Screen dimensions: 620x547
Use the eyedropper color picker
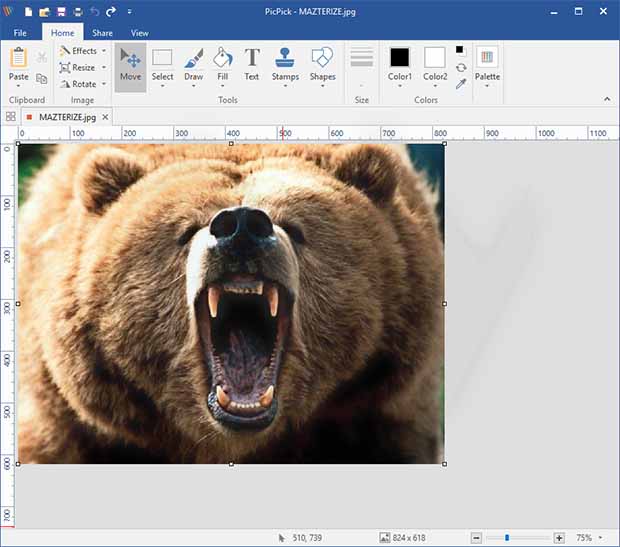pos(460,84)
